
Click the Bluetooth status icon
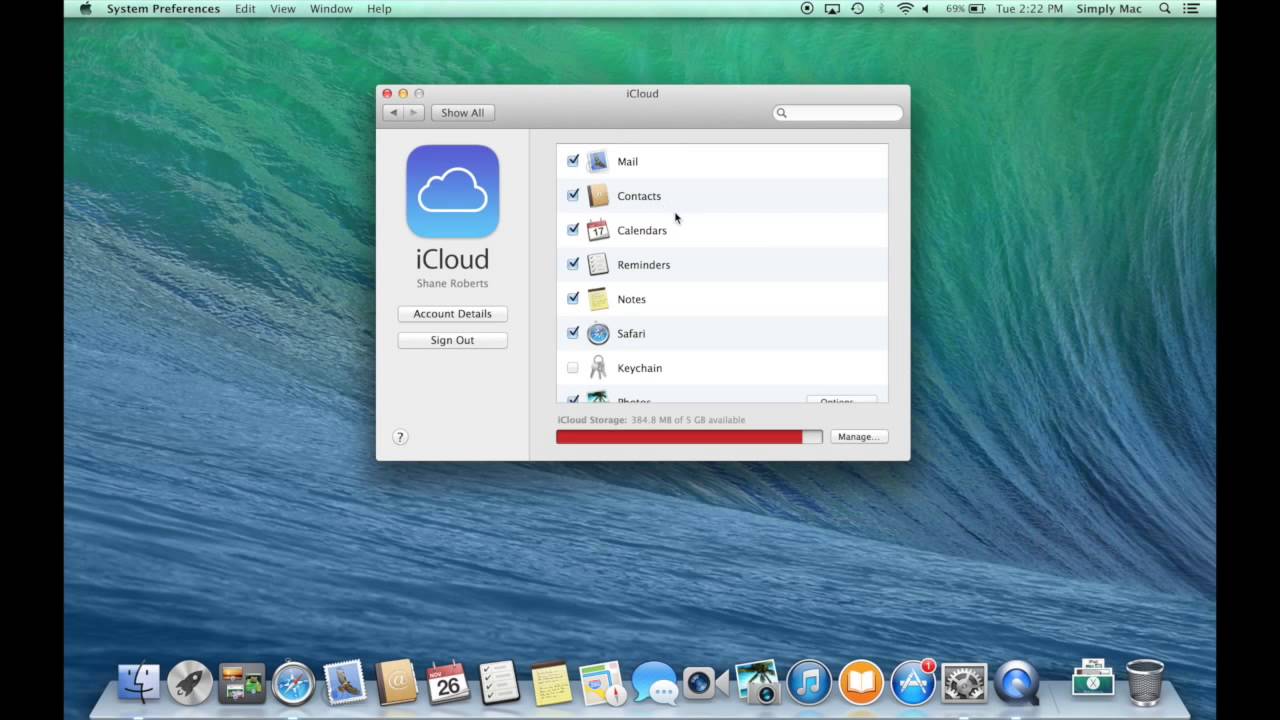881,8
